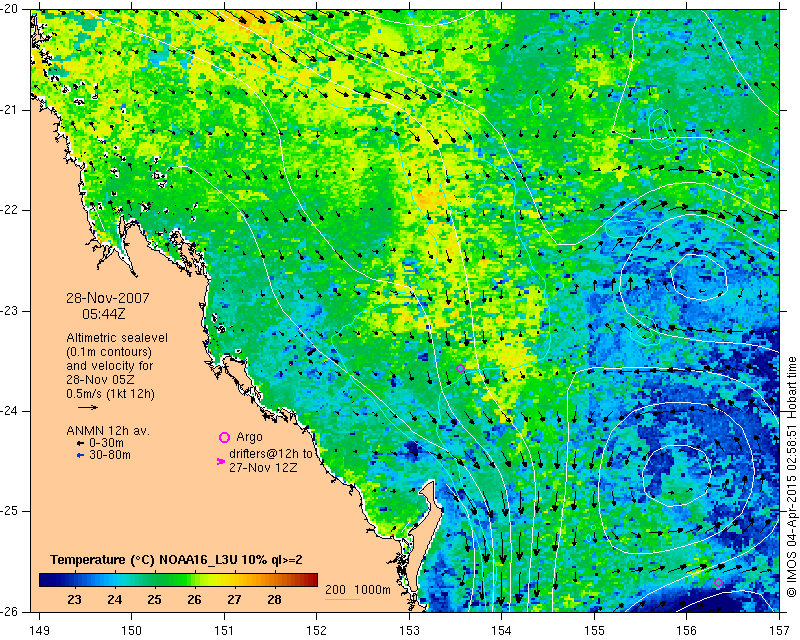Click the longitude axis label 152
The width and height of the screenshot is (800, 640).
tap(317, 631)
